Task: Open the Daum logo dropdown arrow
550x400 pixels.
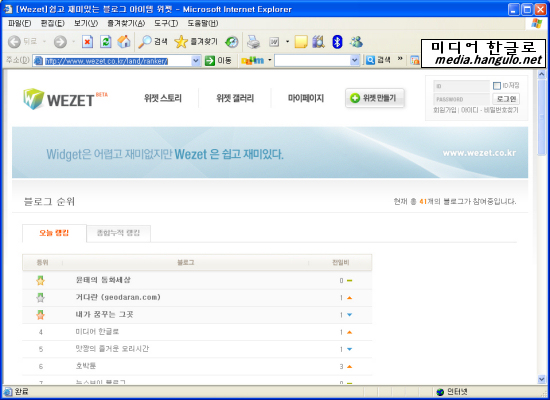Action: tap(269, 60)
